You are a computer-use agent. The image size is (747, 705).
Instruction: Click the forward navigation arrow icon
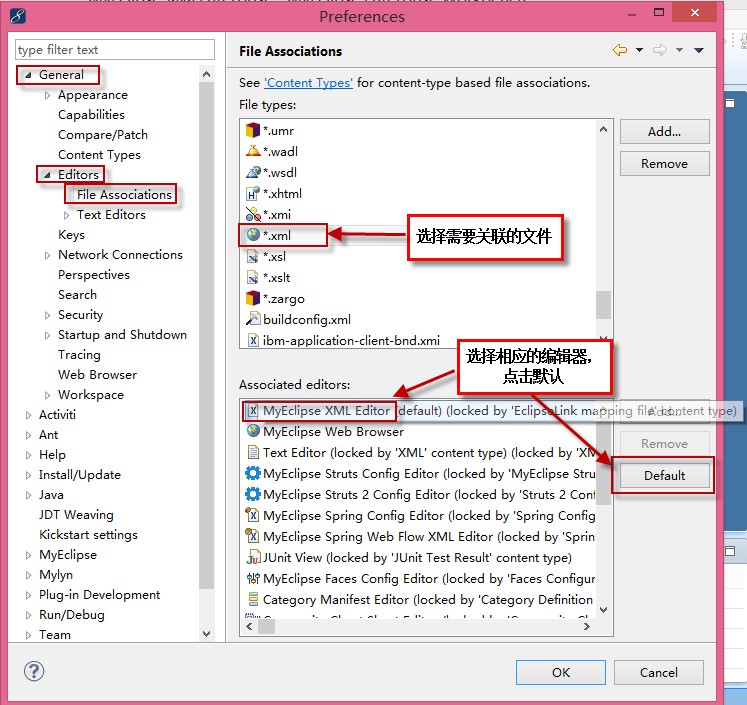point(660,50)
